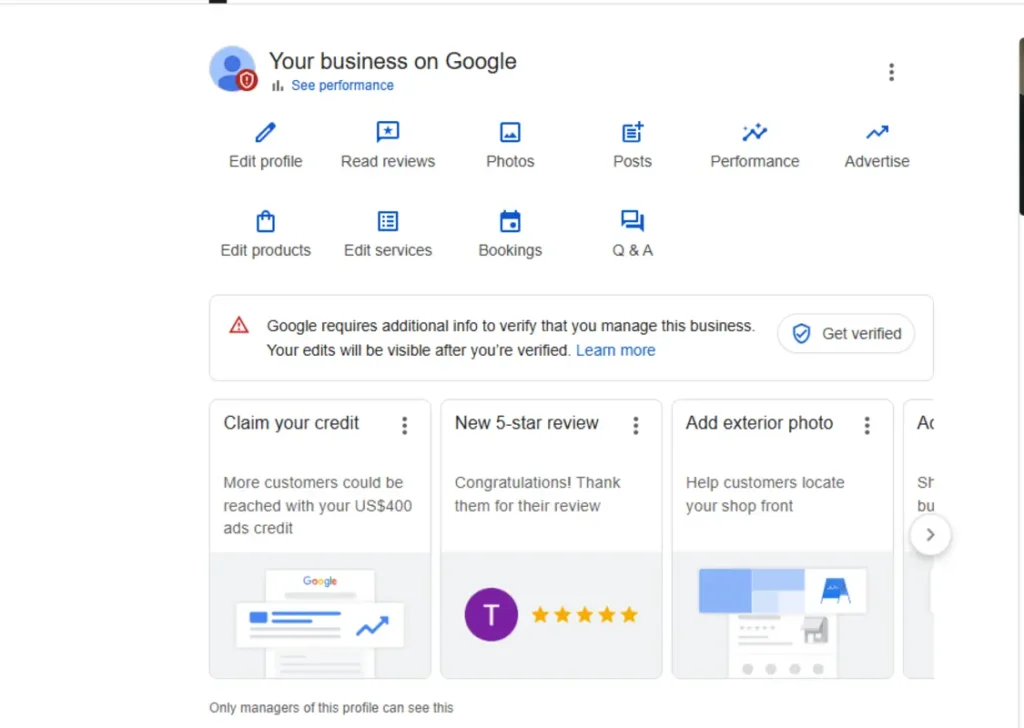1024x728 pixels.
Task: Click the business profile avatar
Action: point(232,69)
